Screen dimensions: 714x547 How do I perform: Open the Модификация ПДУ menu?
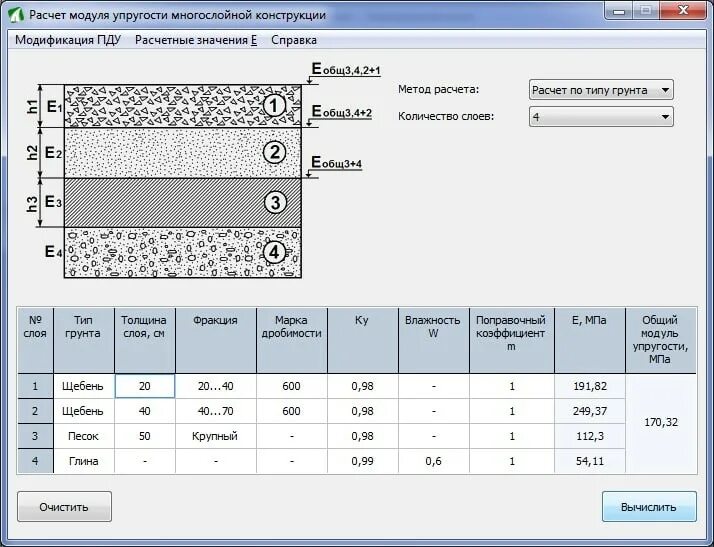tap(68, 40)
